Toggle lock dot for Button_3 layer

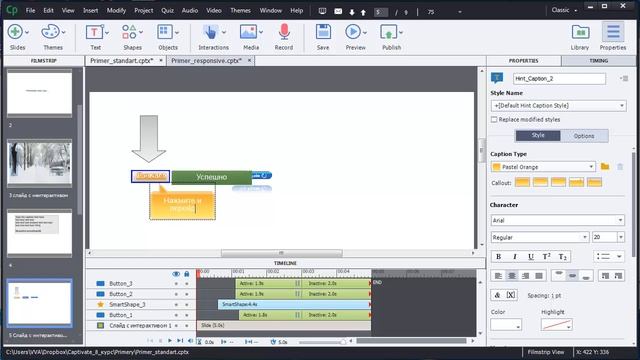pyautogui.click(x=187, y=284)
